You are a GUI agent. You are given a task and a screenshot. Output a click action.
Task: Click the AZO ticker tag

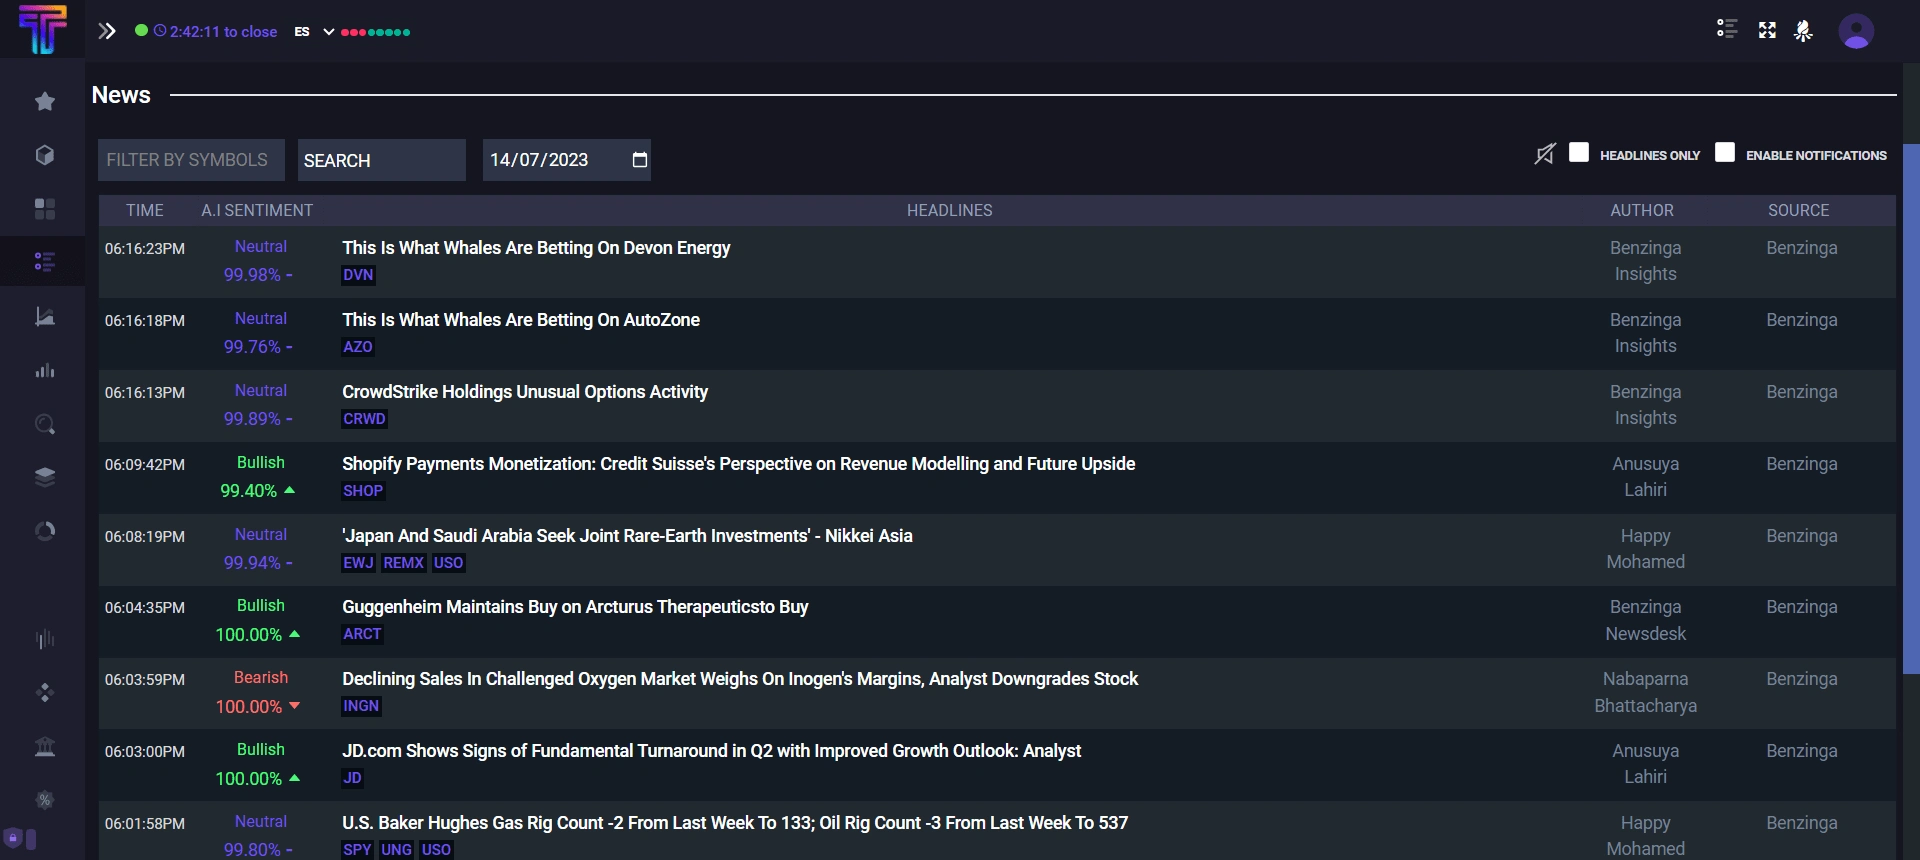point(358,347)
